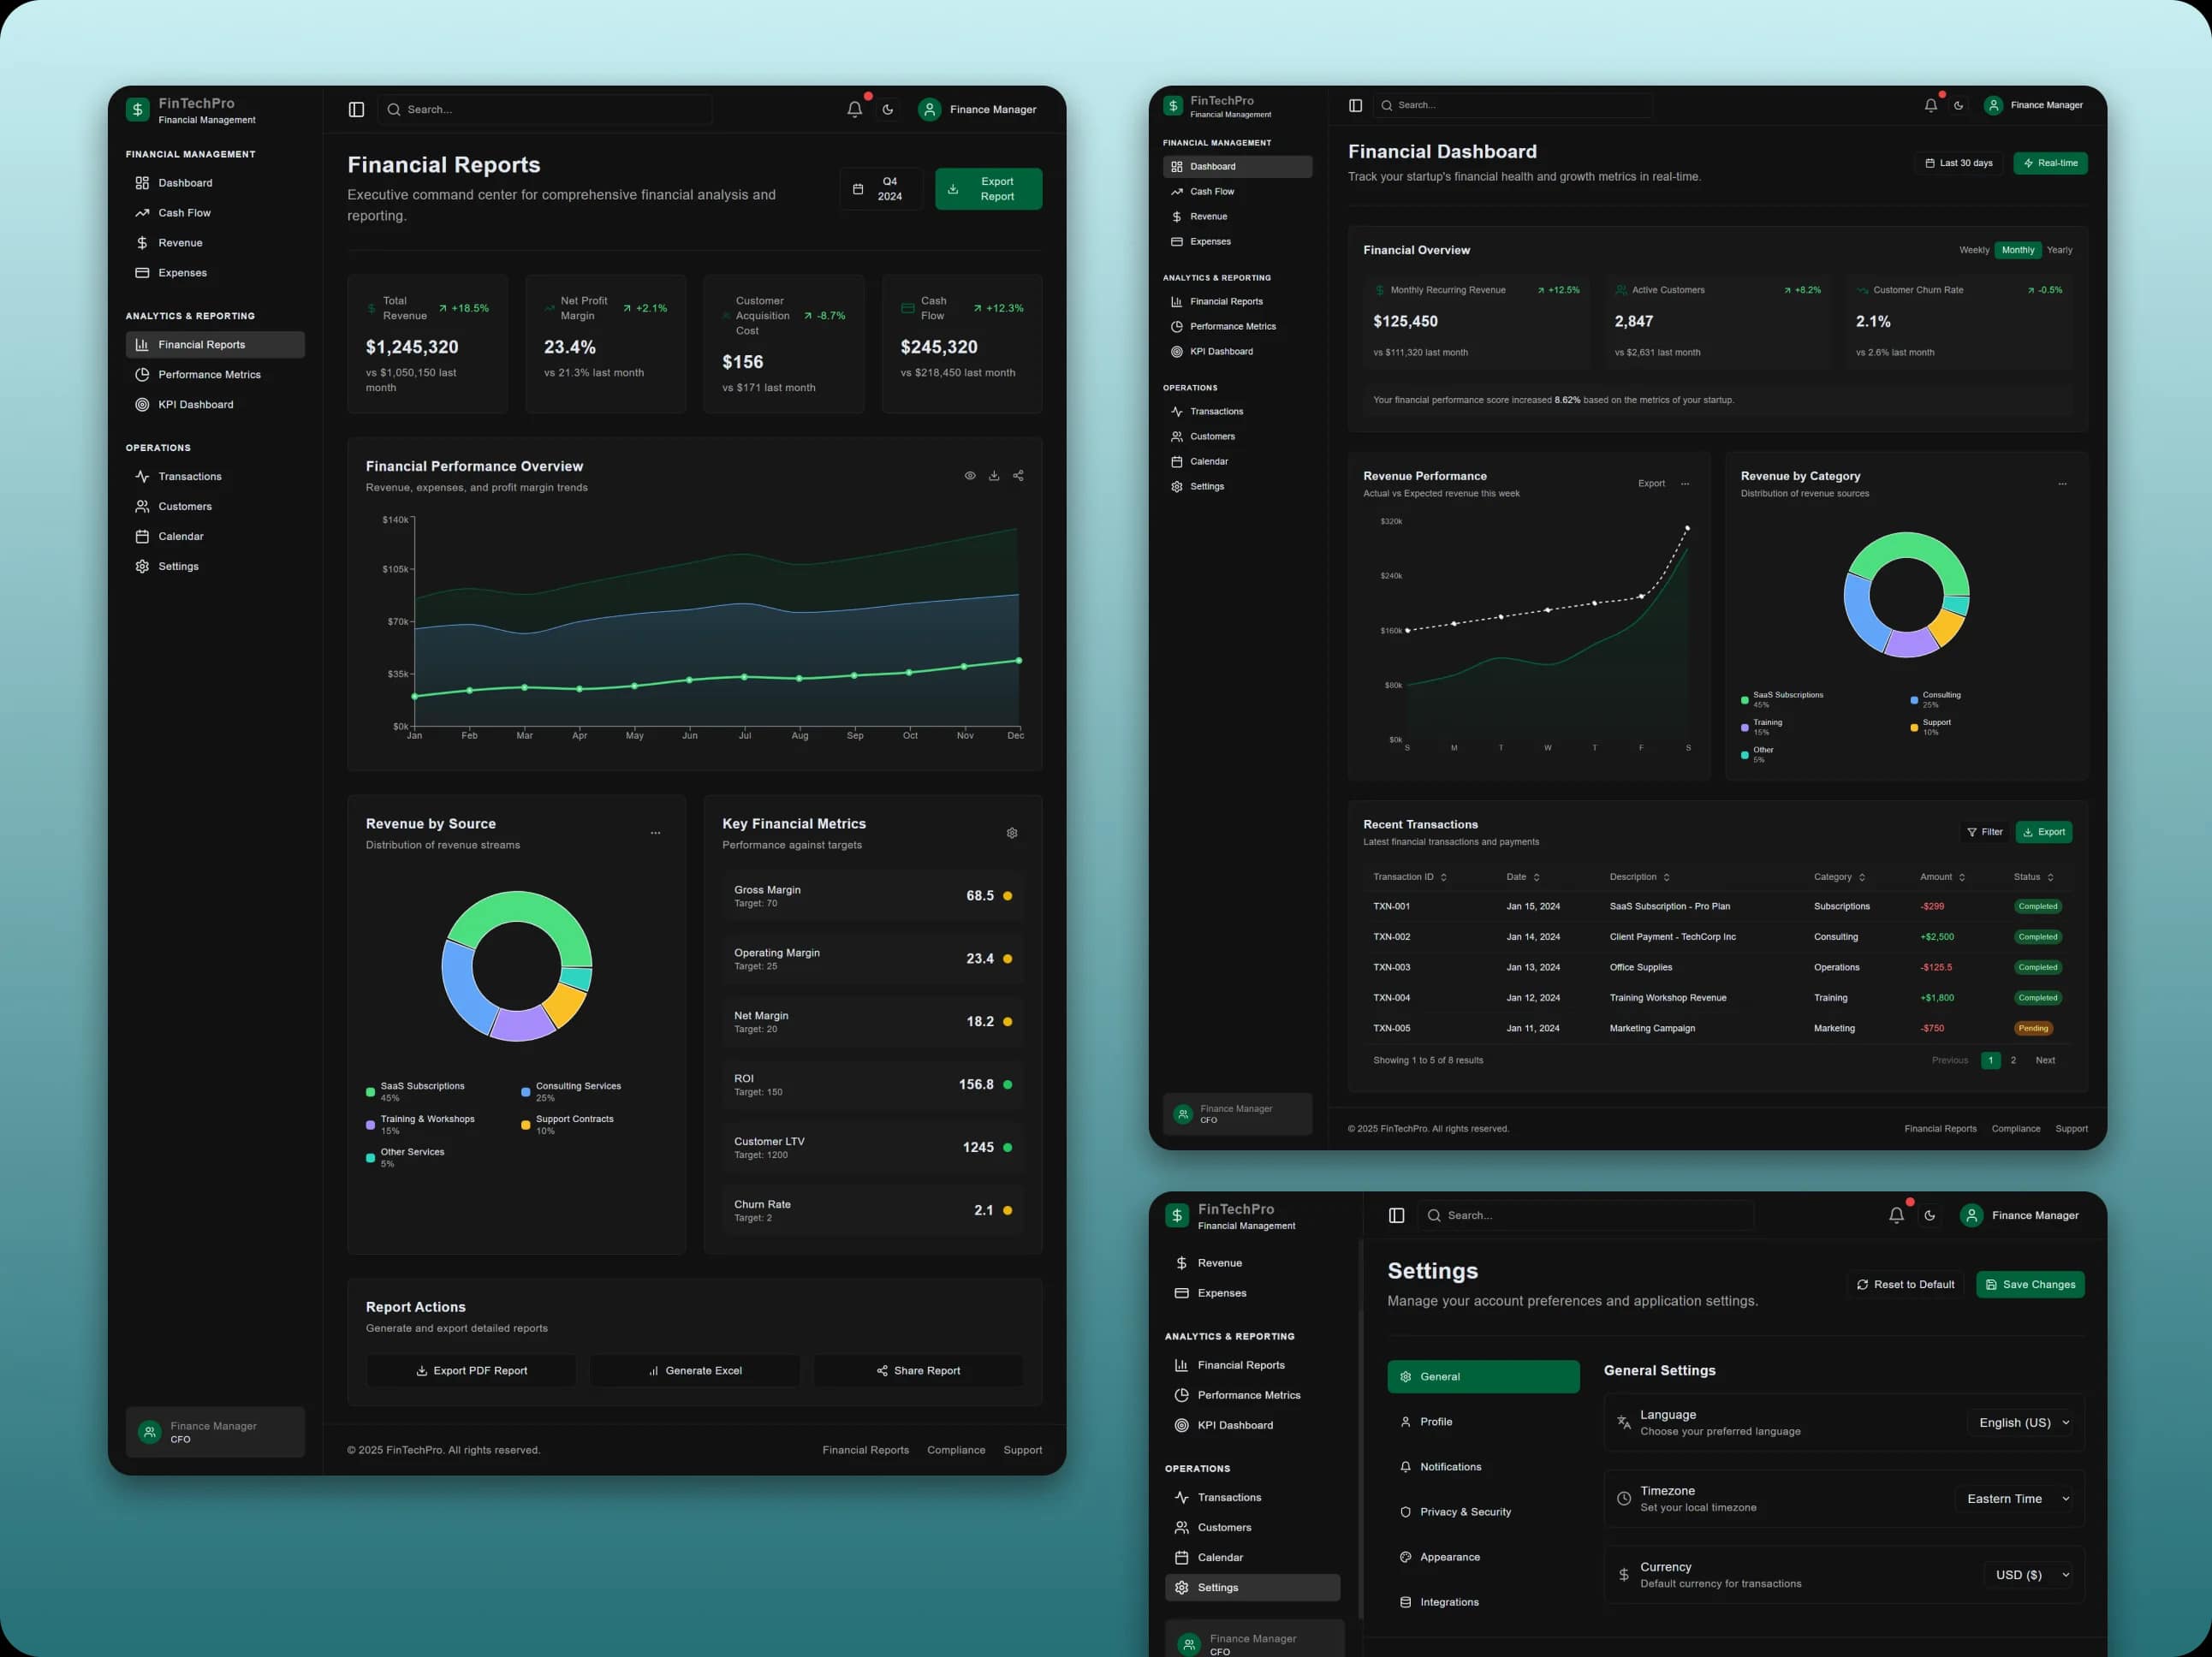
Task: Open Revenue Performance more options menu
Action: (x=1685, y=484)
